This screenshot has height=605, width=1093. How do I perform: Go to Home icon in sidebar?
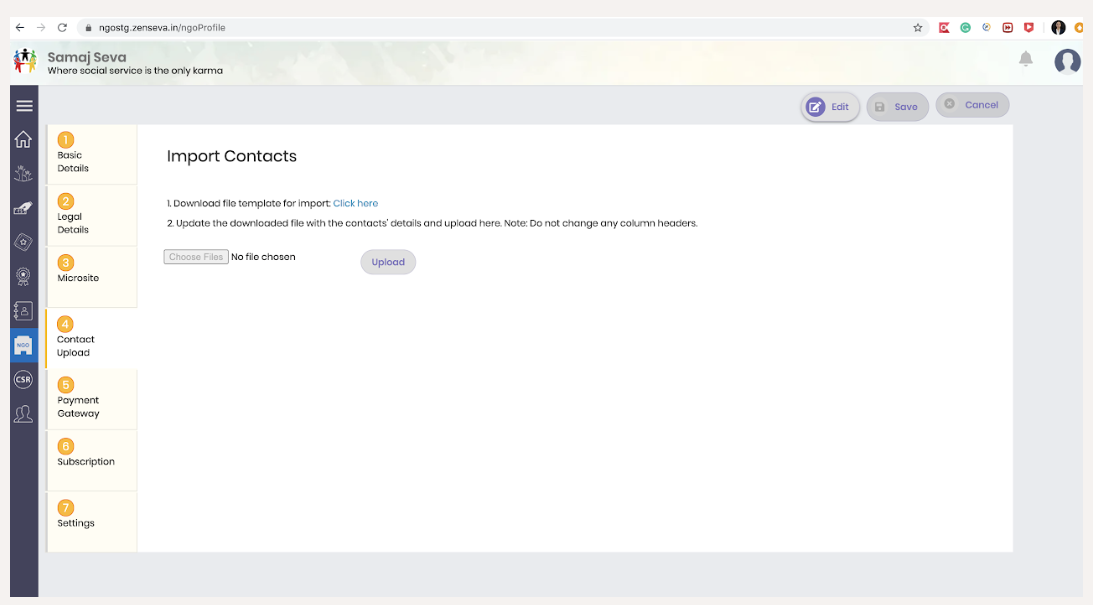click(x=23, y=139)
